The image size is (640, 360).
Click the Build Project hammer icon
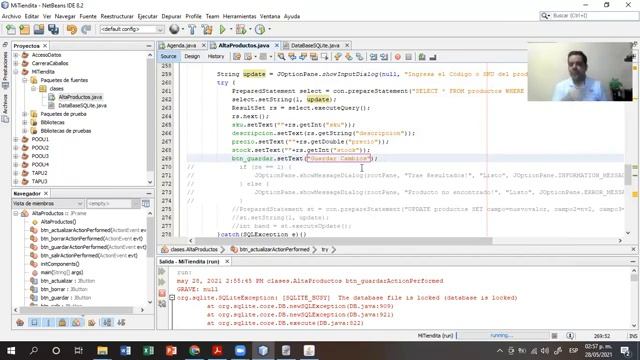pos(192,29)
